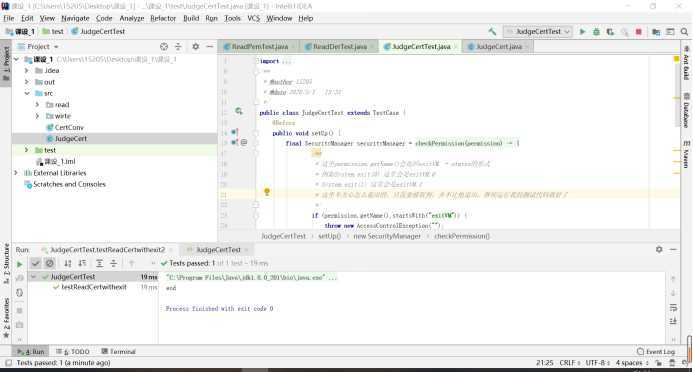The width and height of the screenshot is (693, 372).
Task: Click Search Everywhere magnifier icon
Action: [x=684, y=32]
